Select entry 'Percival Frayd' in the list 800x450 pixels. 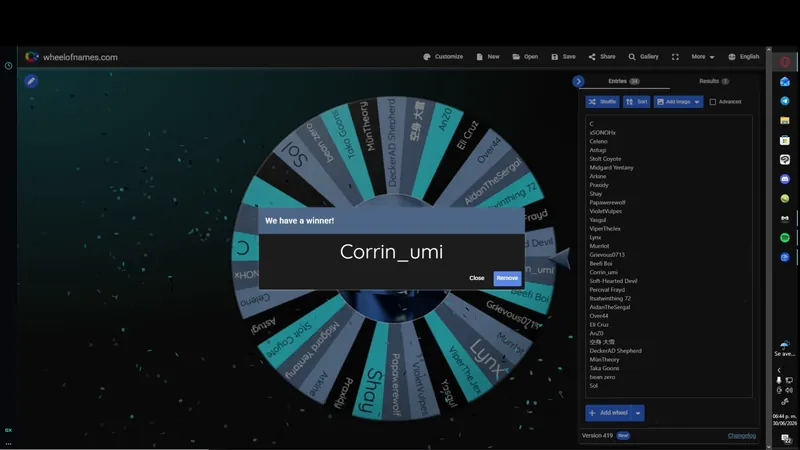[607, 289]
